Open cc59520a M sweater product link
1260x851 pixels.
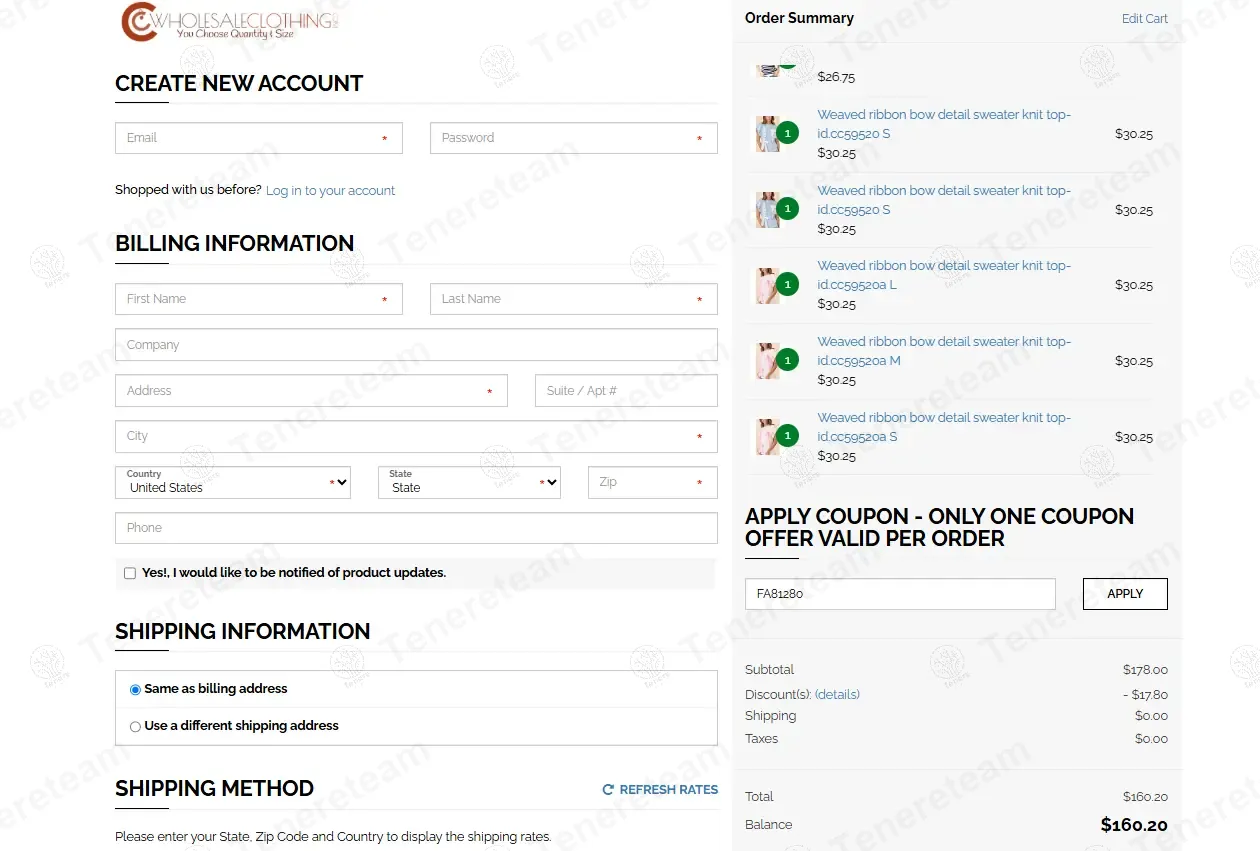point(944,351)
